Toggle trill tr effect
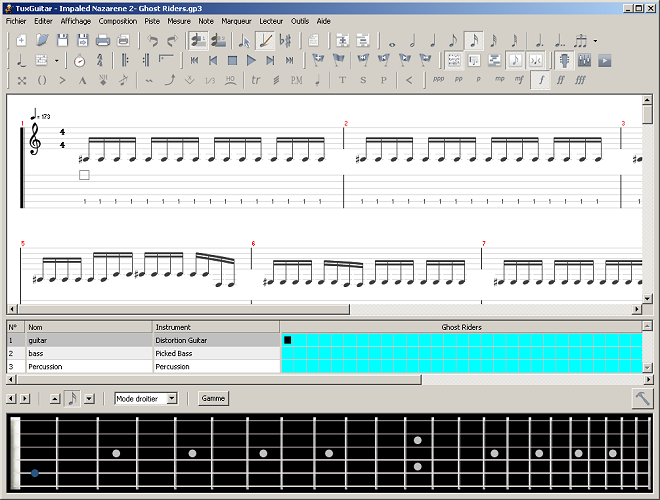Viewport: 660px width, 500px height. click(255, 80)
